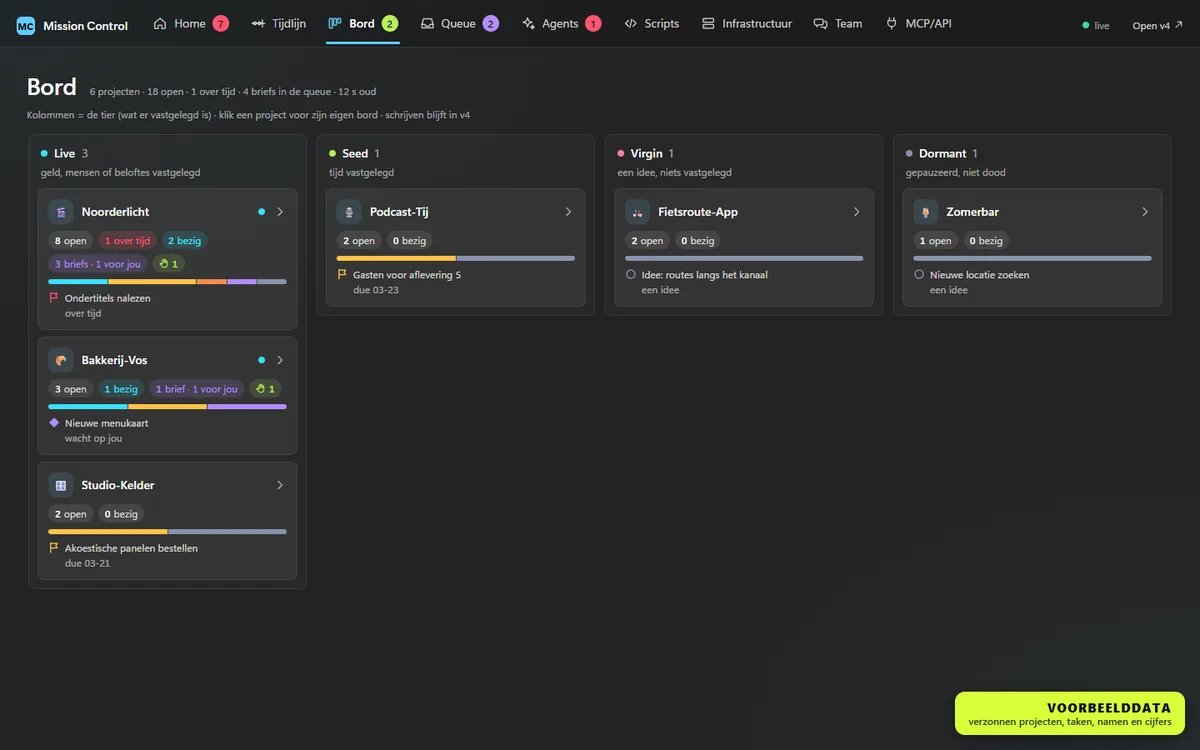The height and width of the screenshot is (750, 1200).
Task: Click the purple diamond beside Nieuwe menukaart
Action: click(54, 423)
